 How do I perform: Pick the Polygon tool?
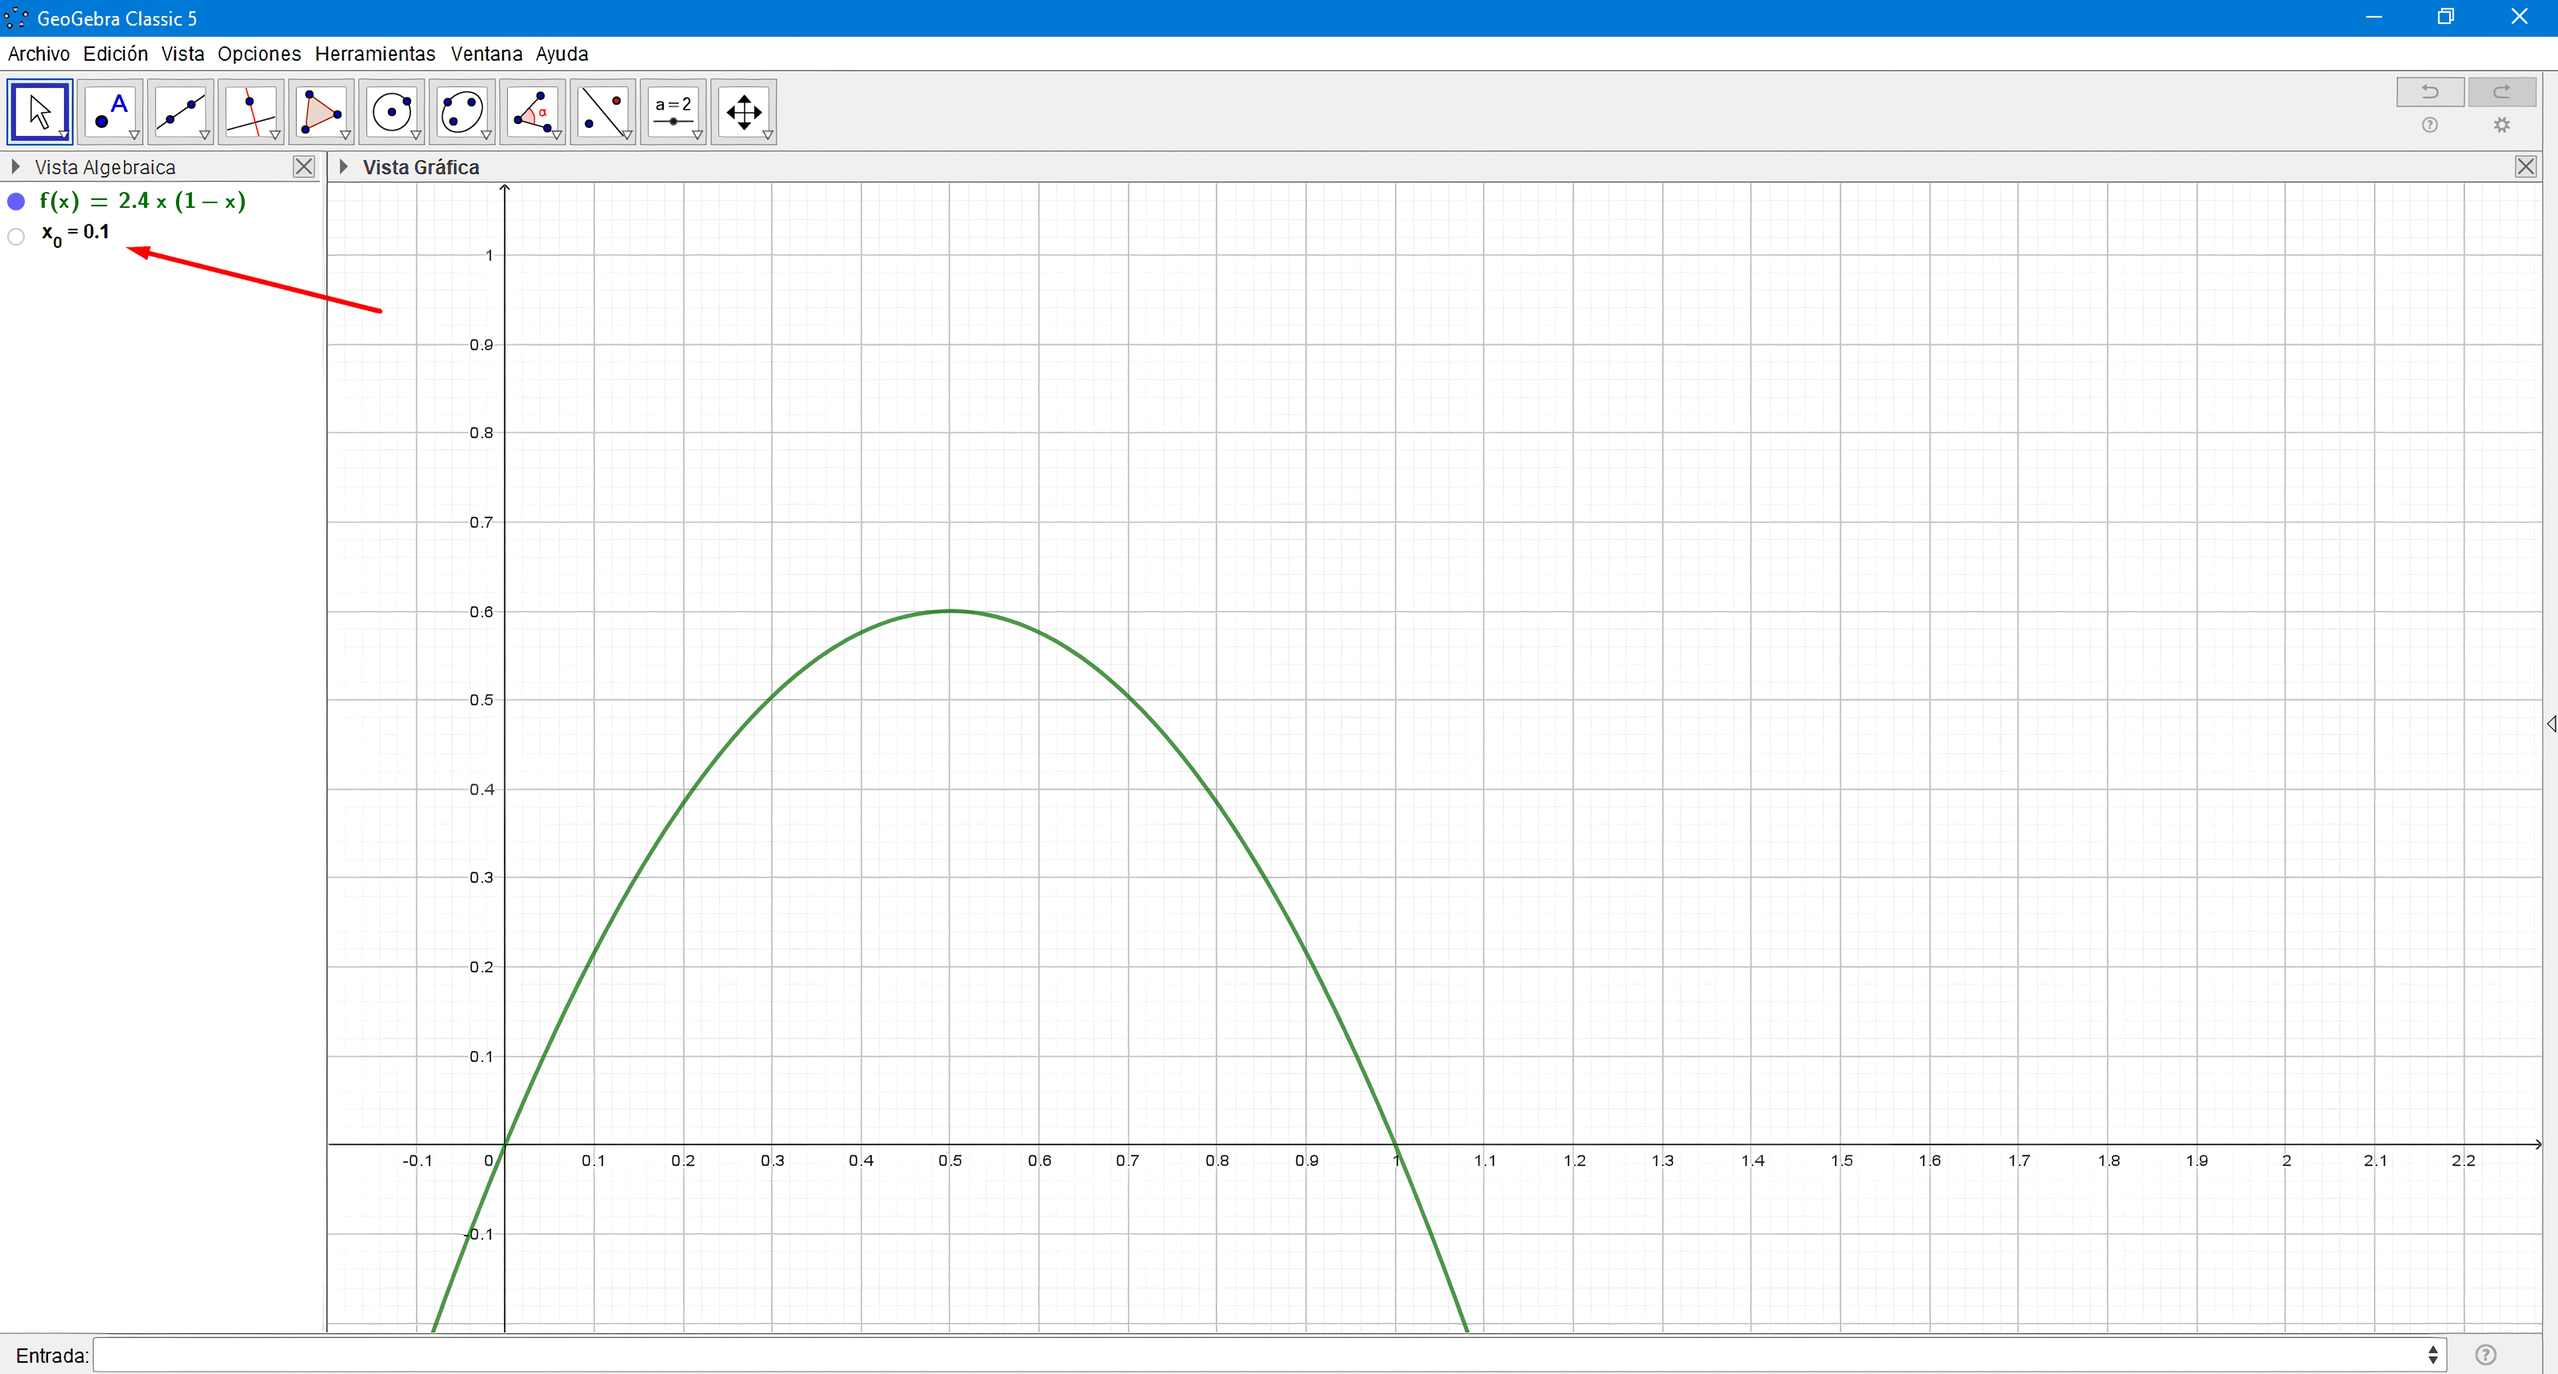pyautogui.click(x=321, y=111)
